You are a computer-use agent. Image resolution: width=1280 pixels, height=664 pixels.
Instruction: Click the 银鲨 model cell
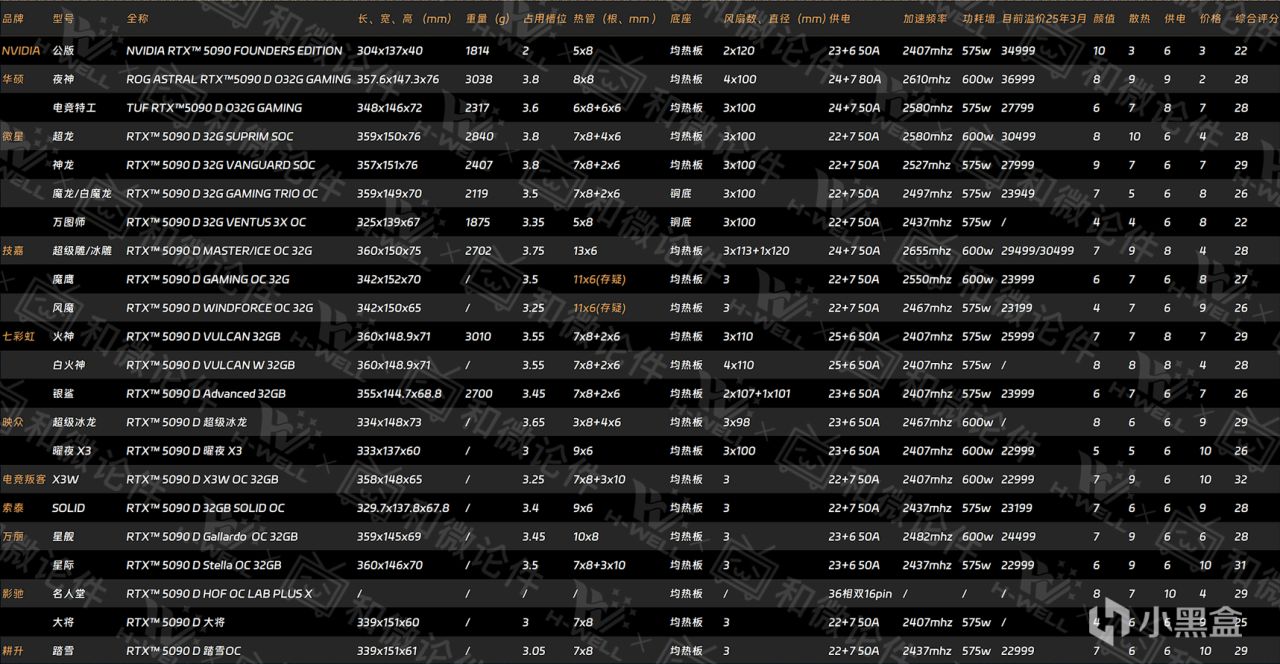(64, 394)
